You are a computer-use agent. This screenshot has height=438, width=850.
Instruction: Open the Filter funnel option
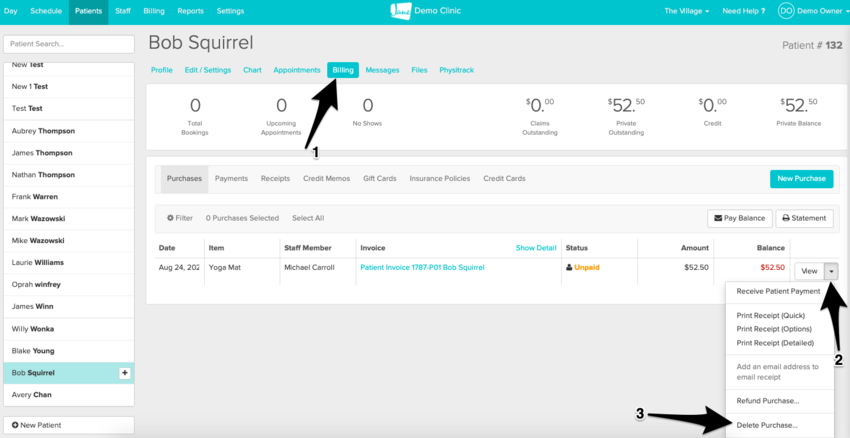[180, 218]
